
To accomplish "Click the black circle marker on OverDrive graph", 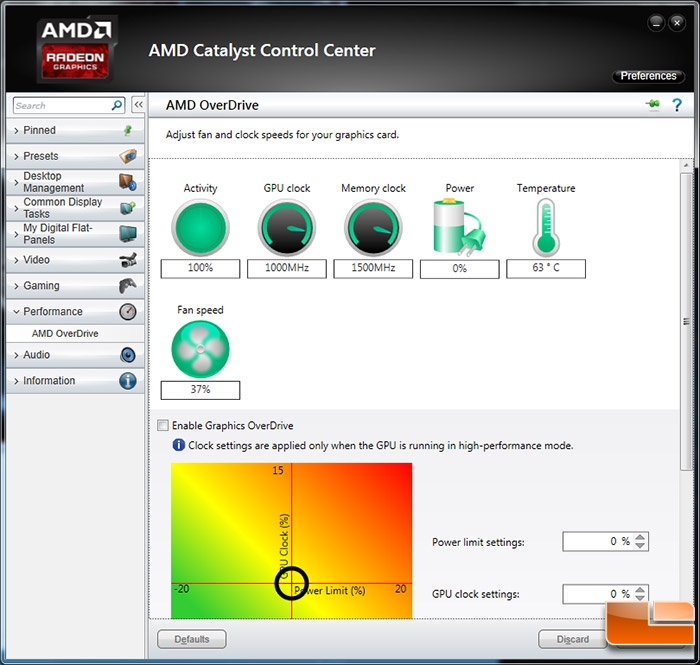I will point(292,583).
